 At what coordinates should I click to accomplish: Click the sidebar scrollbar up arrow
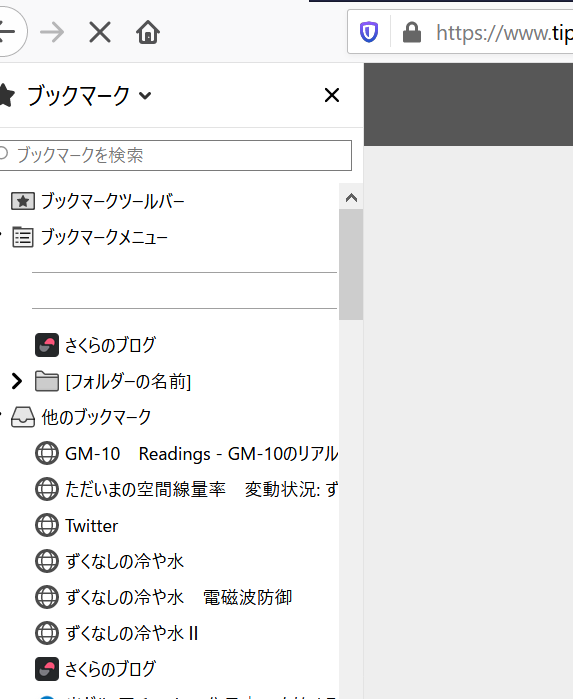351,197
